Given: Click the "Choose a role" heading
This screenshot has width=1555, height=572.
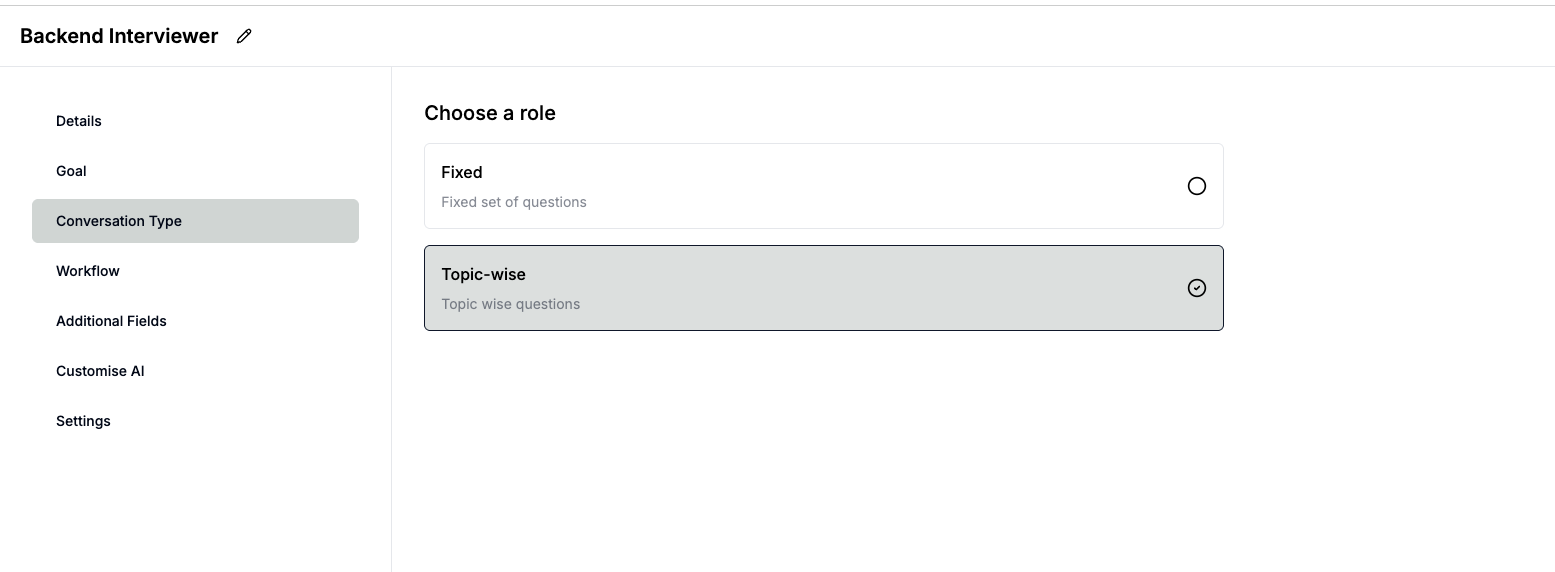Looking at the screenshot, I should pos(489,113).
